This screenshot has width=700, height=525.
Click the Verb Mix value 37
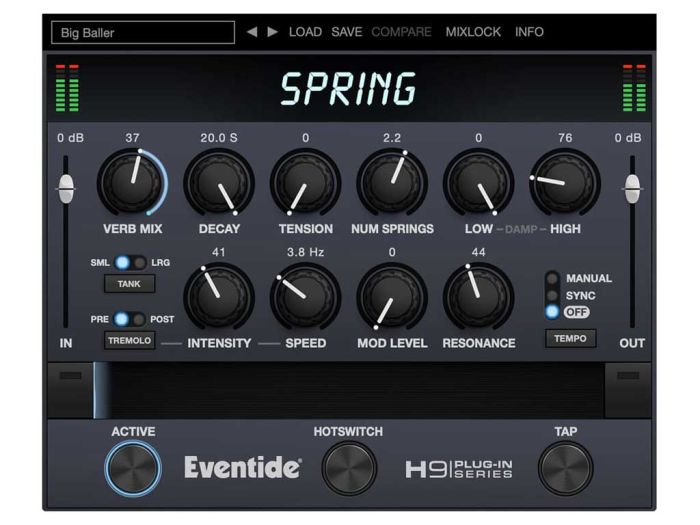click(132, 138)
